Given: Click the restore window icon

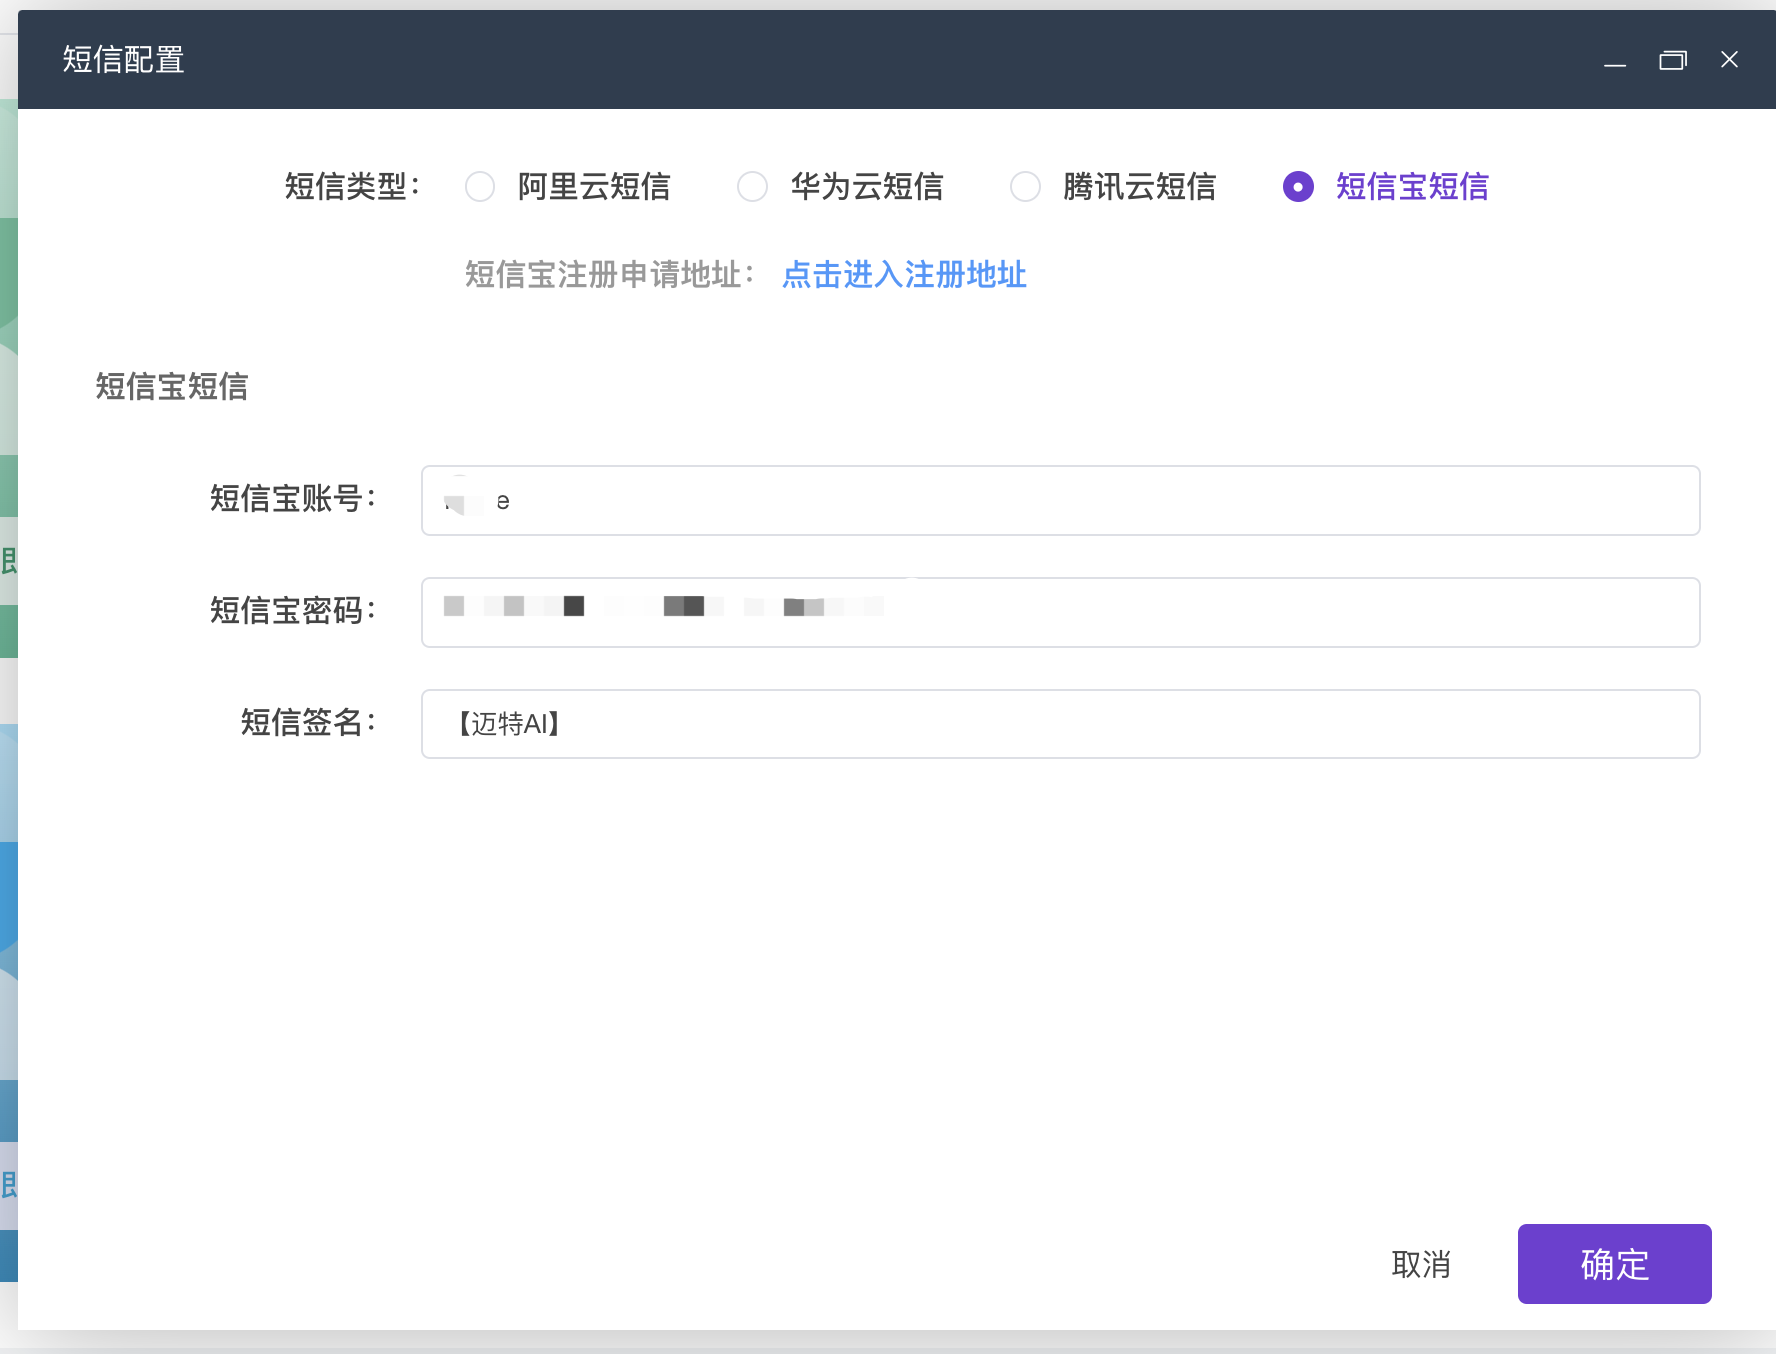Looking at the screenshot, I should pos(1673,60).
